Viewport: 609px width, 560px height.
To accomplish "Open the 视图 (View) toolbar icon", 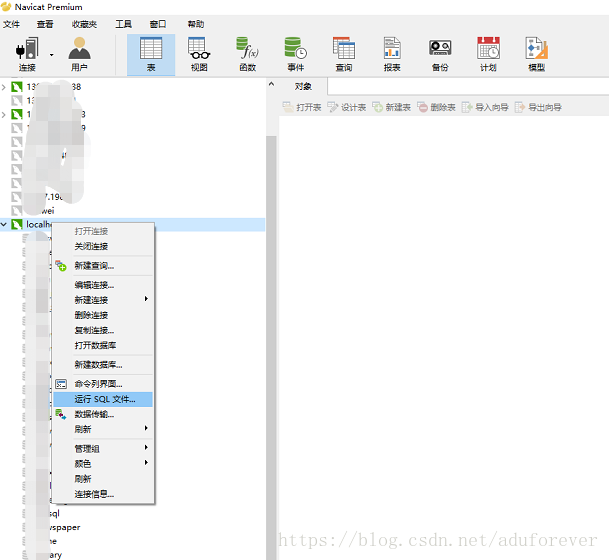I will tap(199, 55).
